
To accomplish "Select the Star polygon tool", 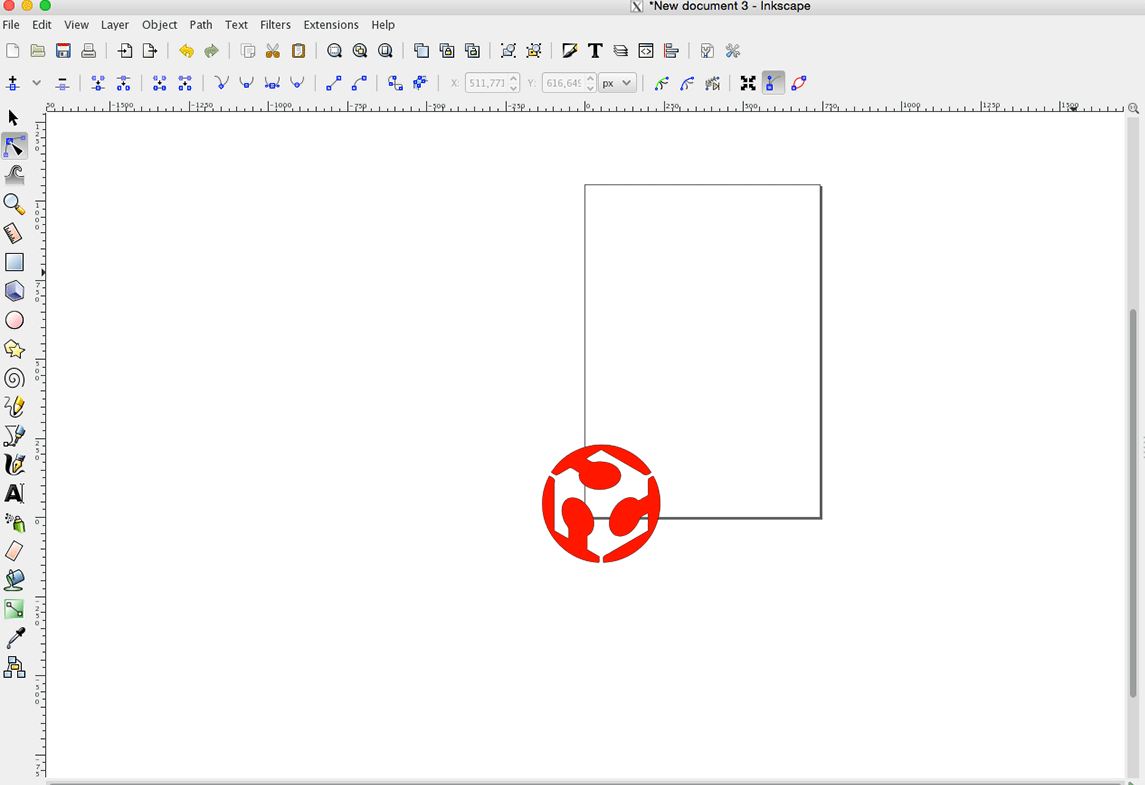I will click(14, 349).
